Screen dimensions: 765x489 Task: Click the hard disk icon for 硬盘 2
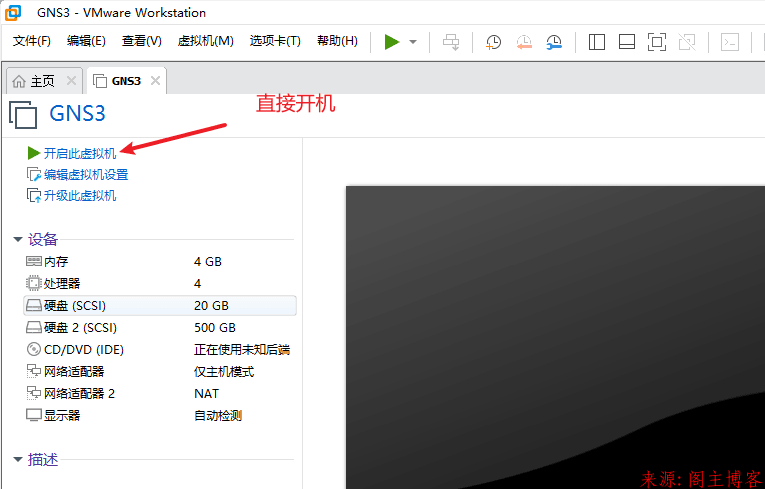34,327
